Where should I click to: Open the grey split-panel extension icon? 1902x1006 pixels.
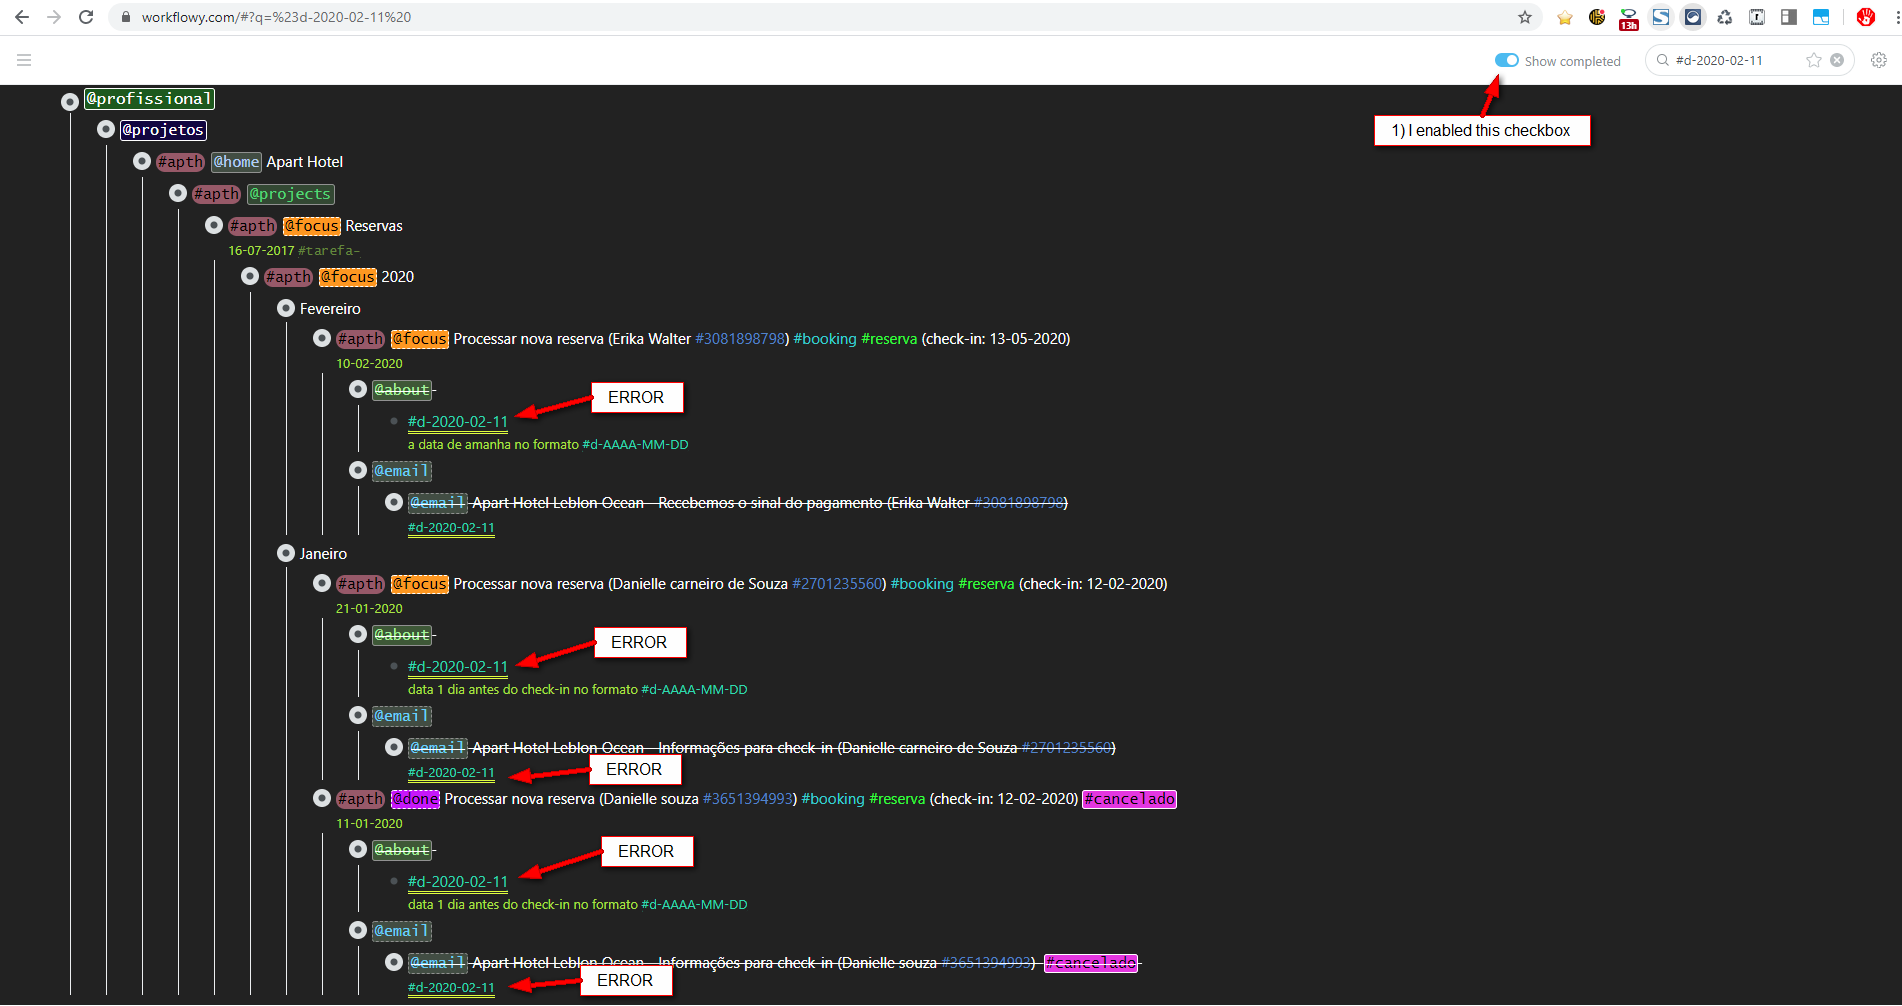pos(1789,17)
